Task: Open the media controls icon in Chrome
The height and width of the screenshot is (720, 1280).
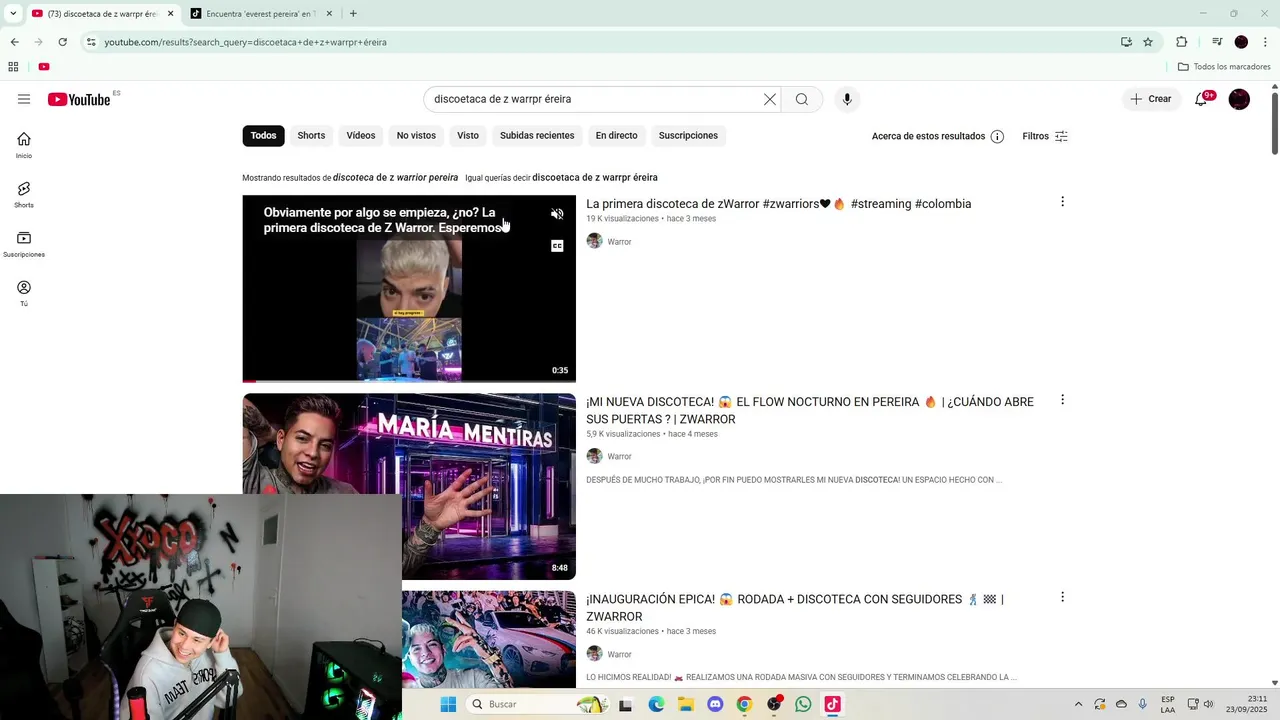Action: (x=1217, y=42)
